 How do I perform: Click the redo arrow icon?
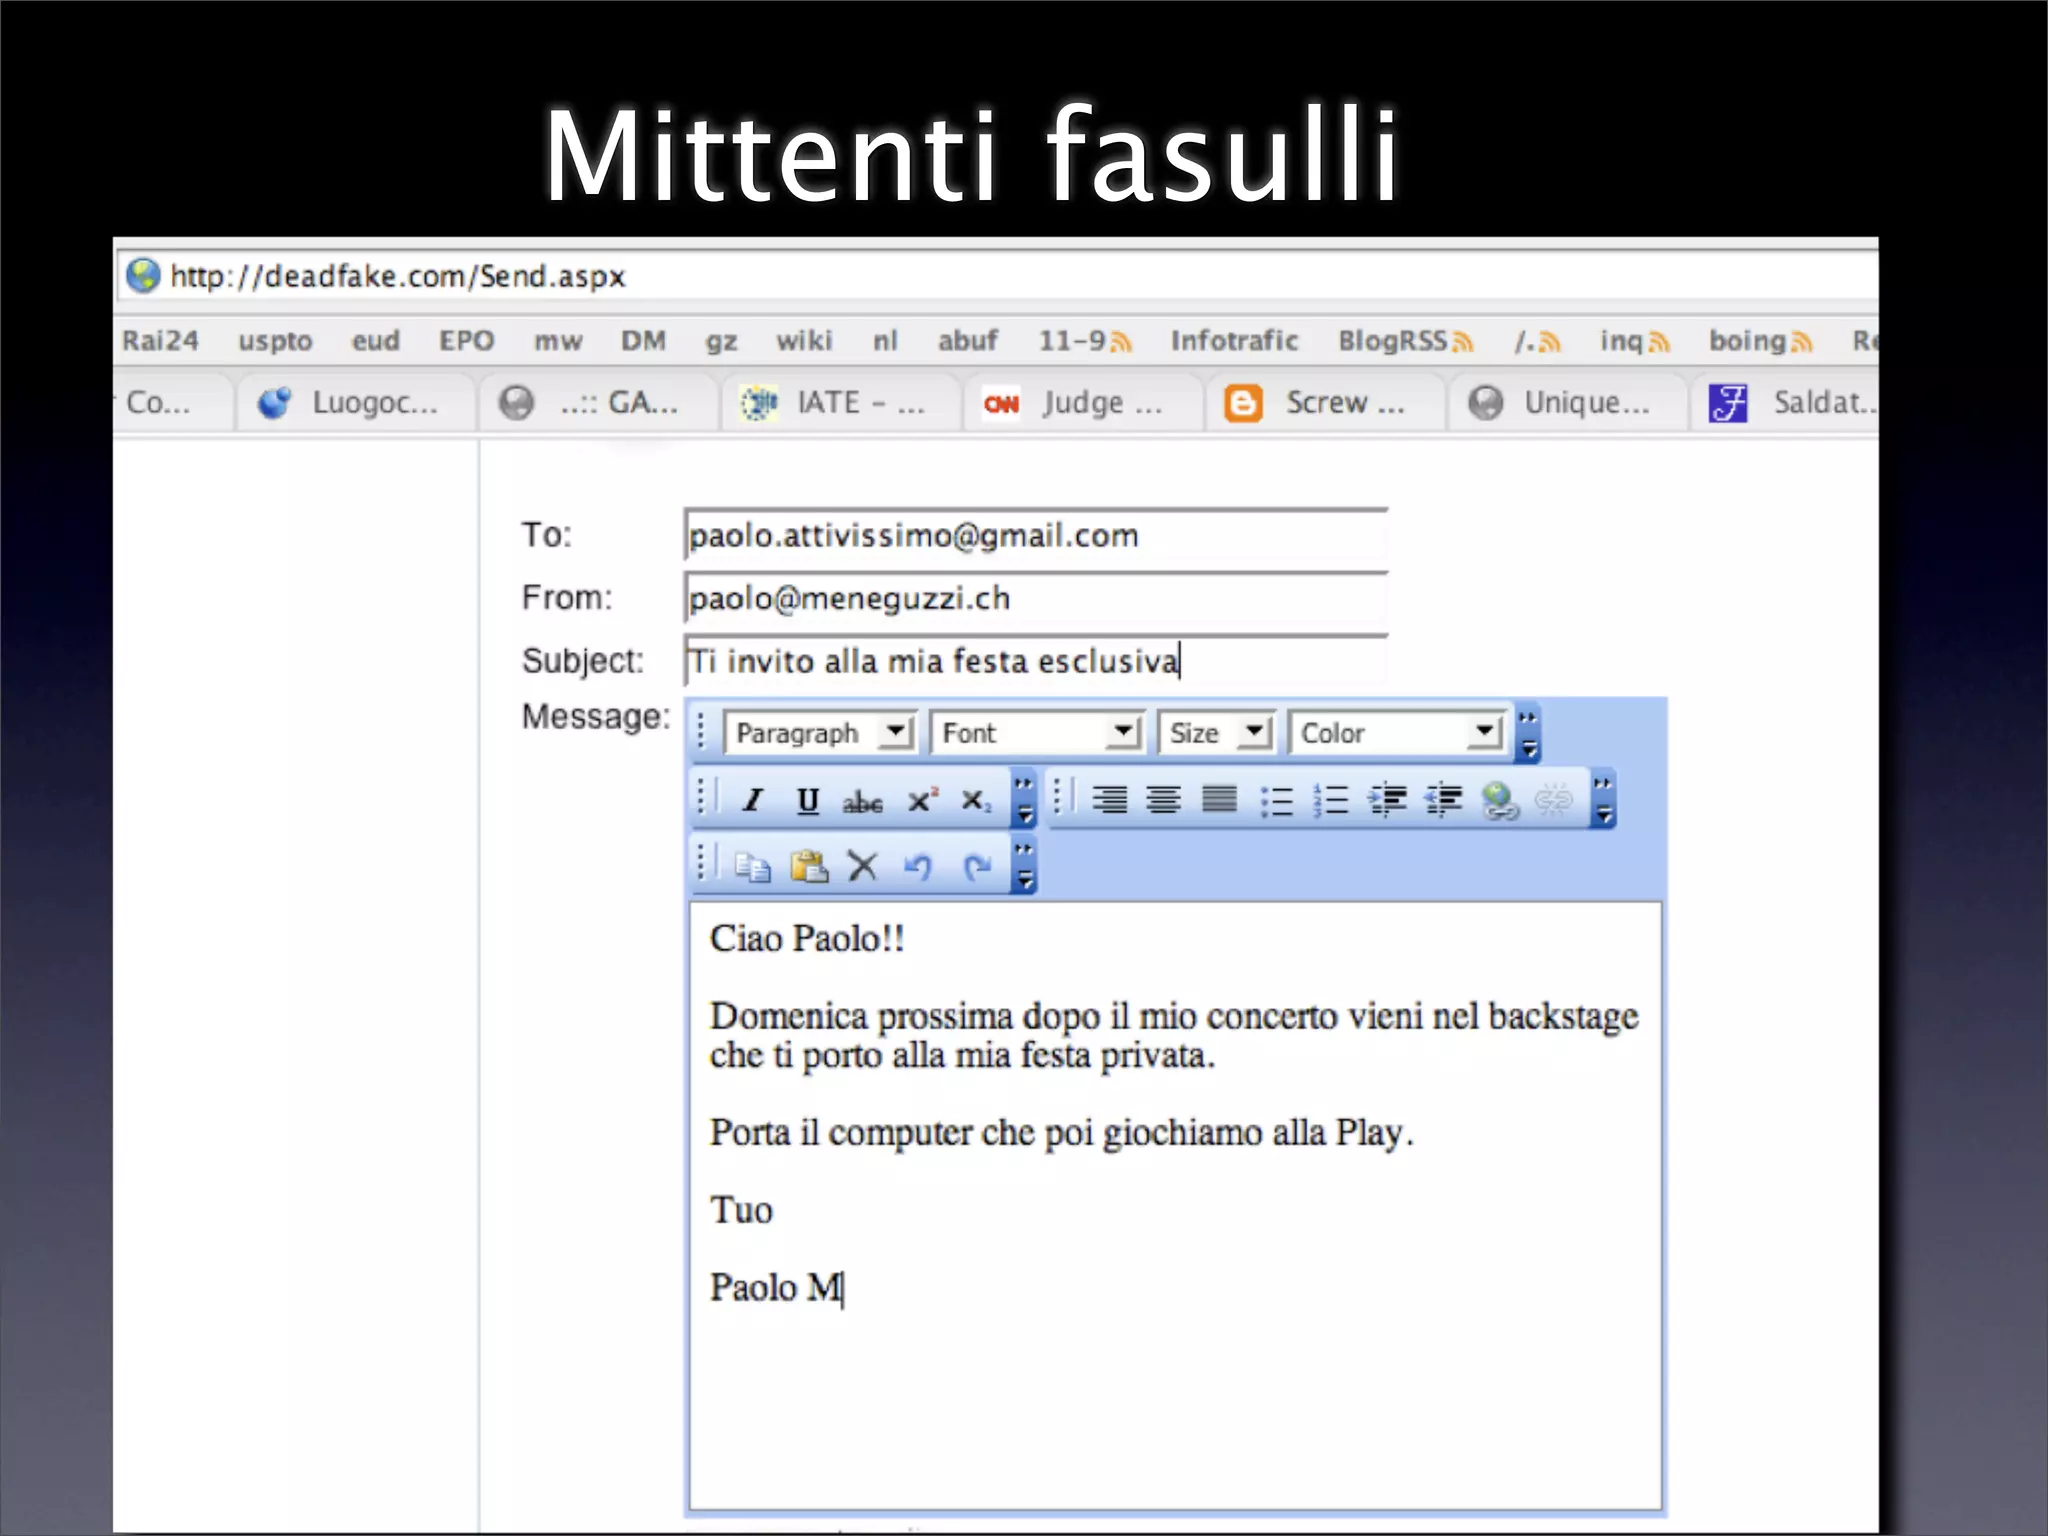[977, 866]
